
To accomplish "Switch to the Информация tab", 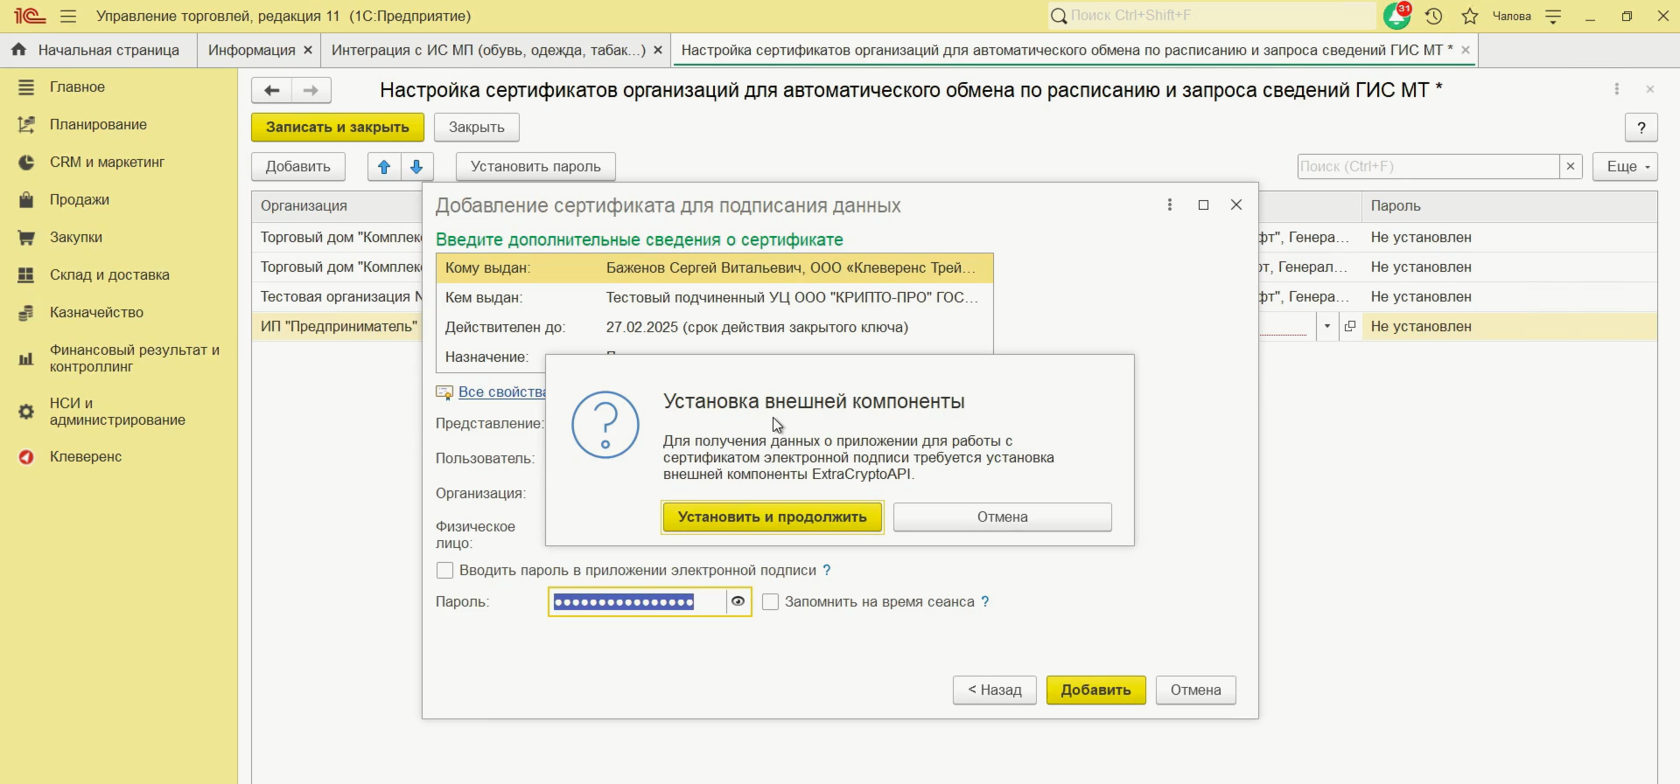I will click(251, 50).
